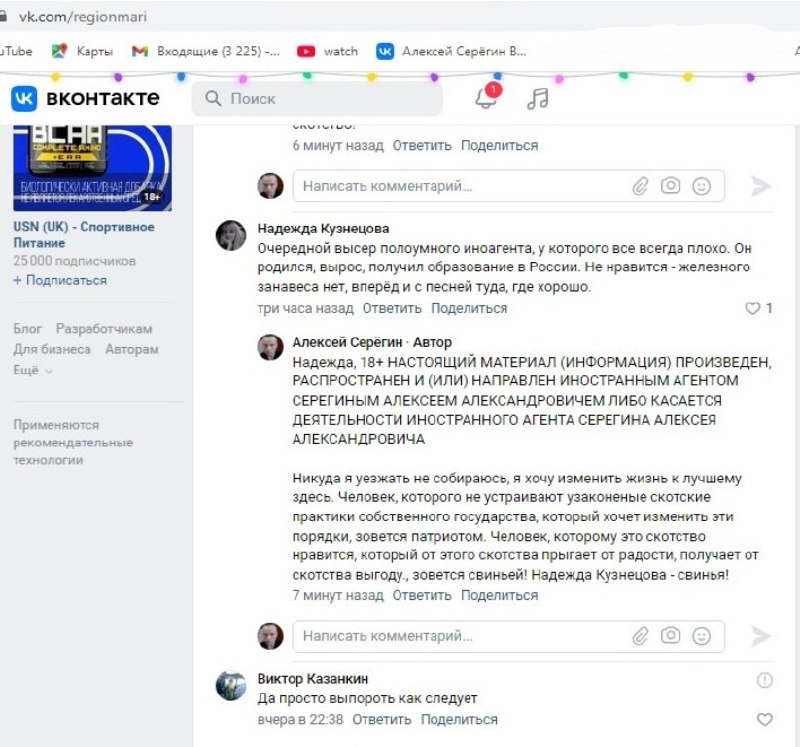The height and width of the screenshot is (747, 800).
Task: Subscribe via + Подписаться link
Action: (x=60, y=280)
